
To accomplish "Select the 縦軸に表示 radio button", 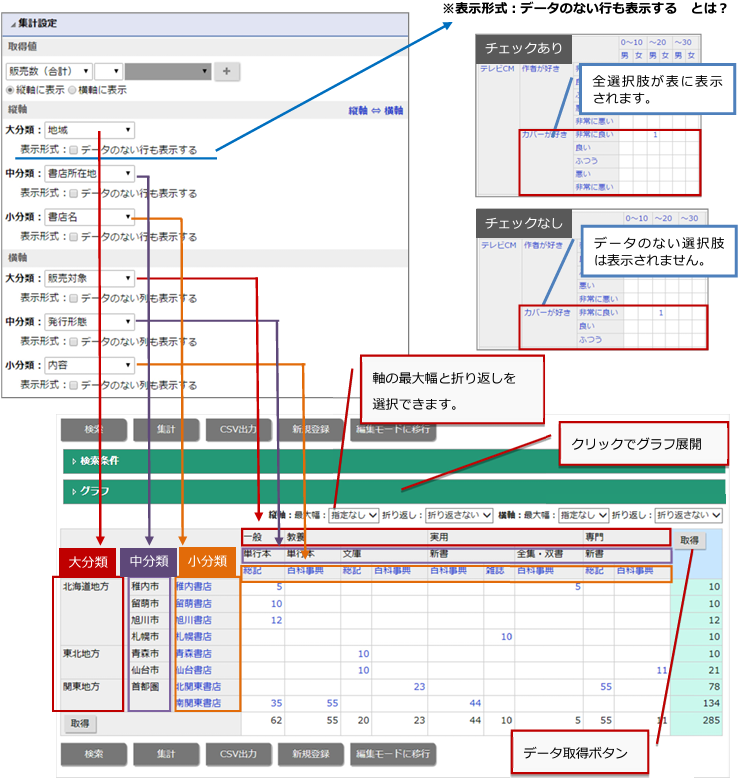I will pos(10,90).
